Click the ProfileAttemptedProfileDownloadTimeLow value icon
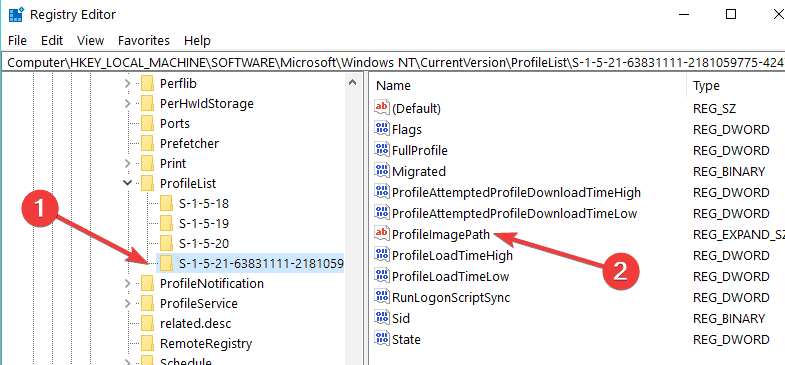This screenshot has width=785, height=365. [x=382, y=213]
